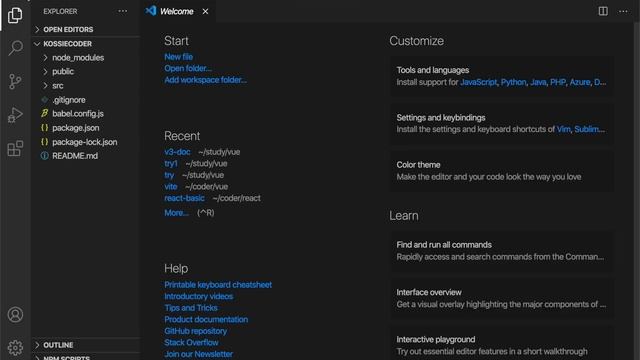Click the editor vertical scrollbar
Screen dimensions: 640x360
[x=637, y=191]
